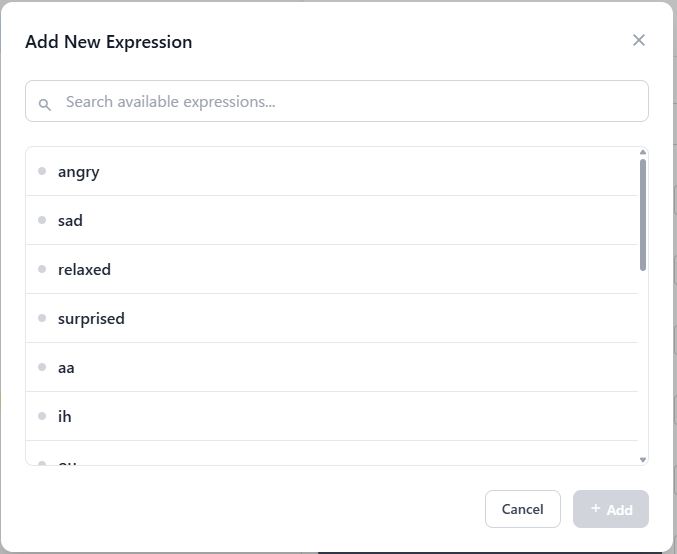Screen dimensions: 677x554
Task: Choose the relaxed expression
Action: tap(84, 270)
